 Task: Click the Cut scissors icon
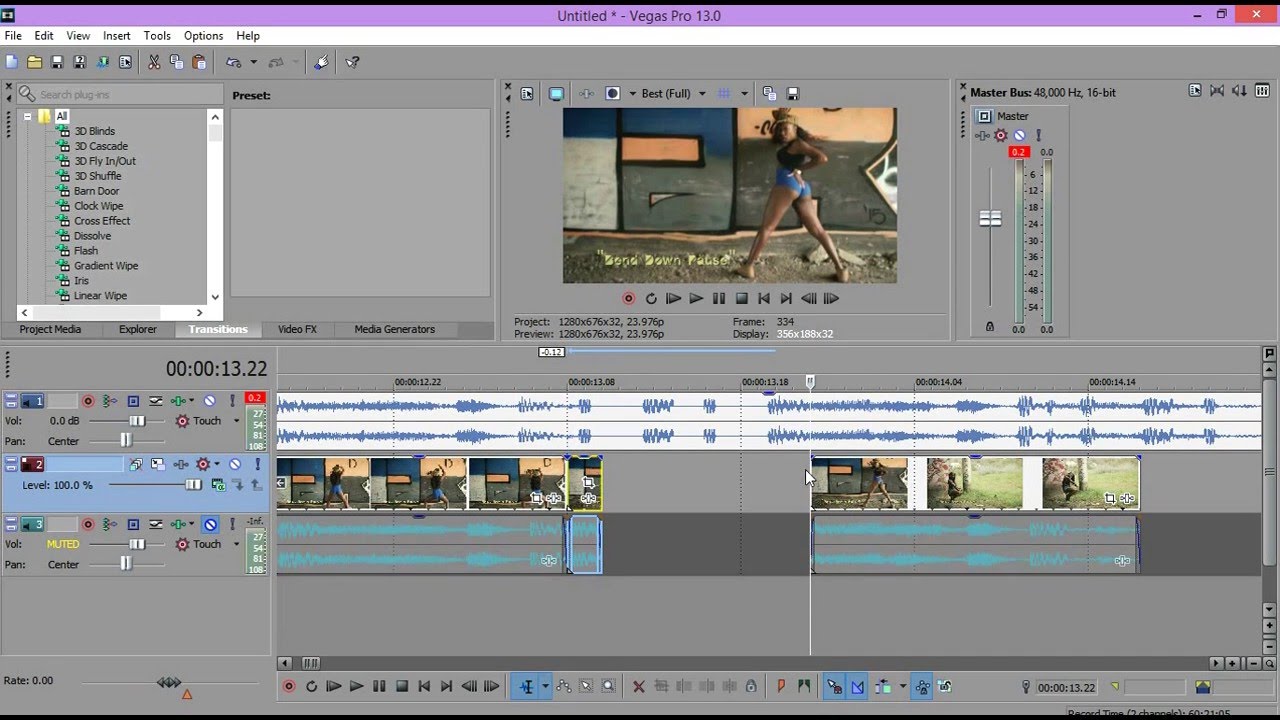tap(154, 62)
